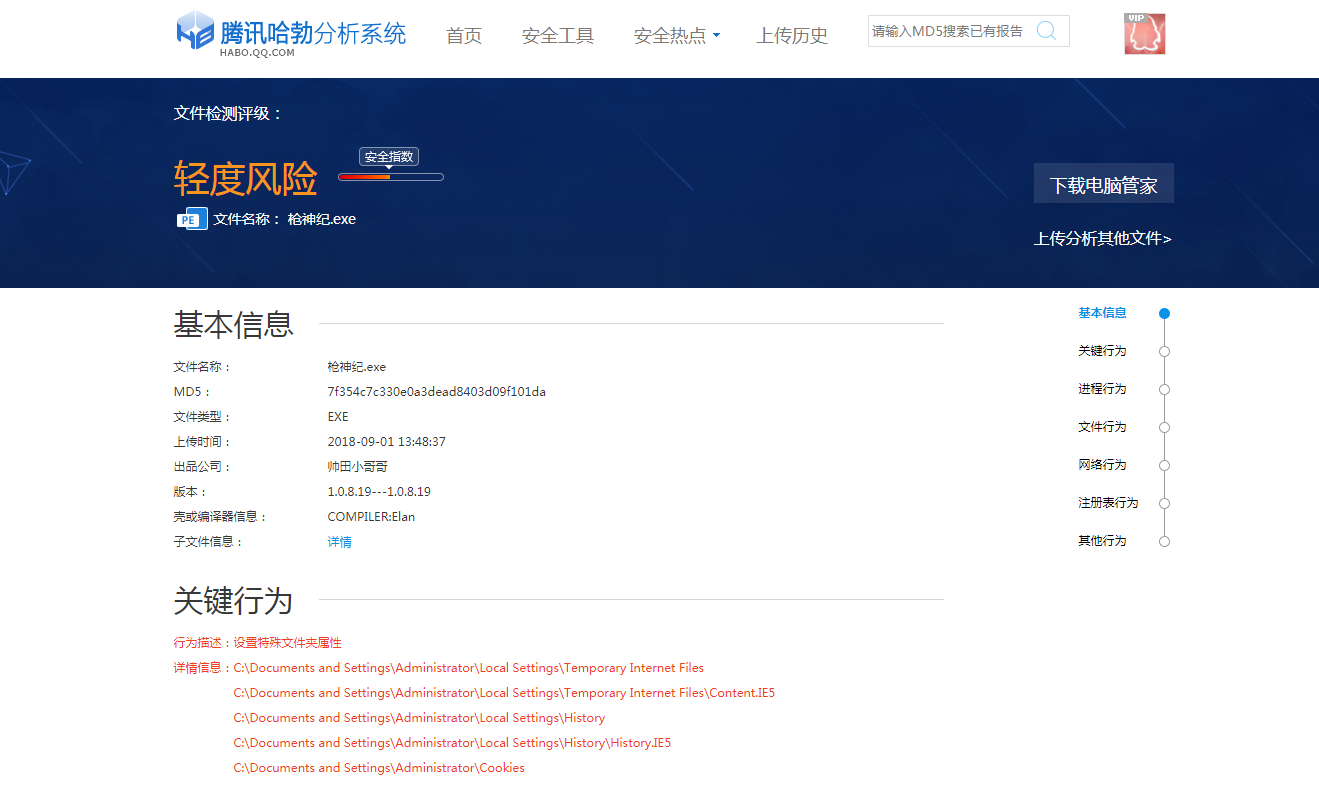Image resolution: width=1319 pixels, height=785 pixels.
Task: Click the 文件行为 timeline circle
Action: (1164, 427)
